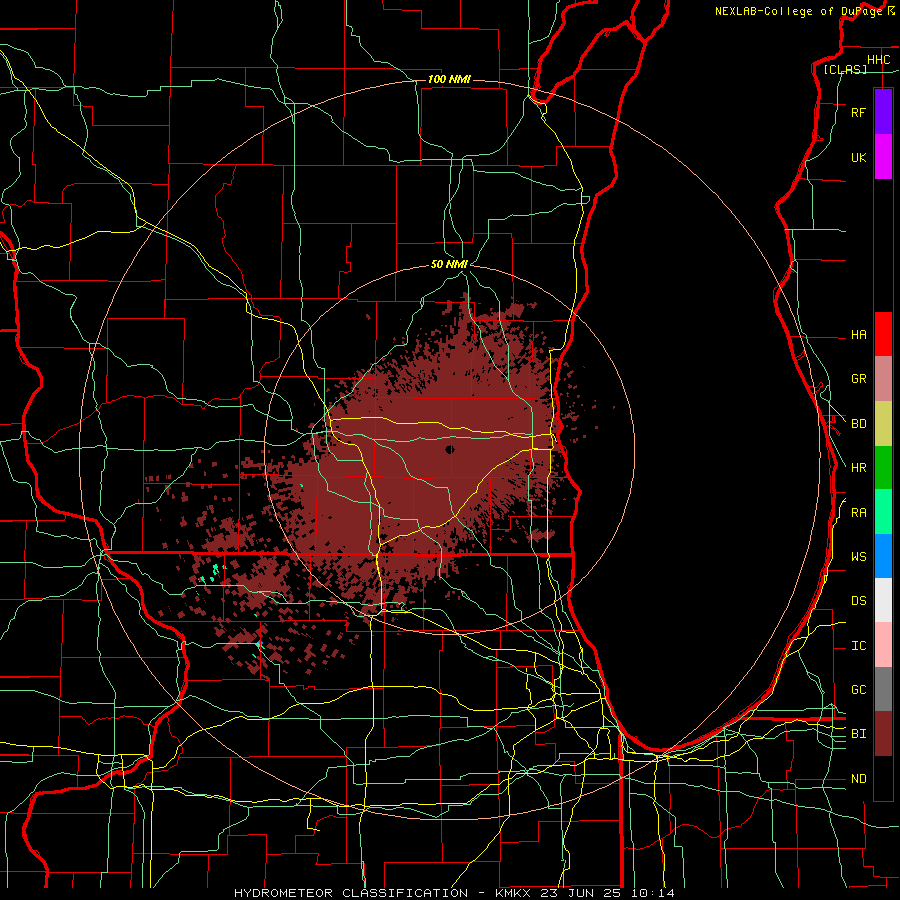
Task: Click the HA red legend swatch
Action: pyautogui.click(x=883, y=334)
